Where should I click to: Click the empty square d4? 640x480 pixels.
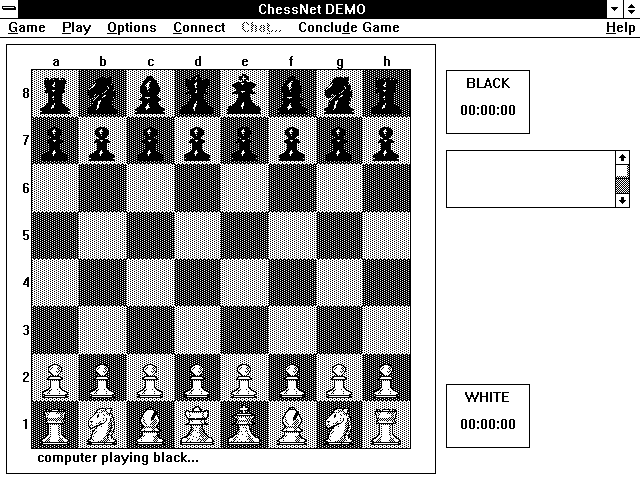tap(198, 282)
